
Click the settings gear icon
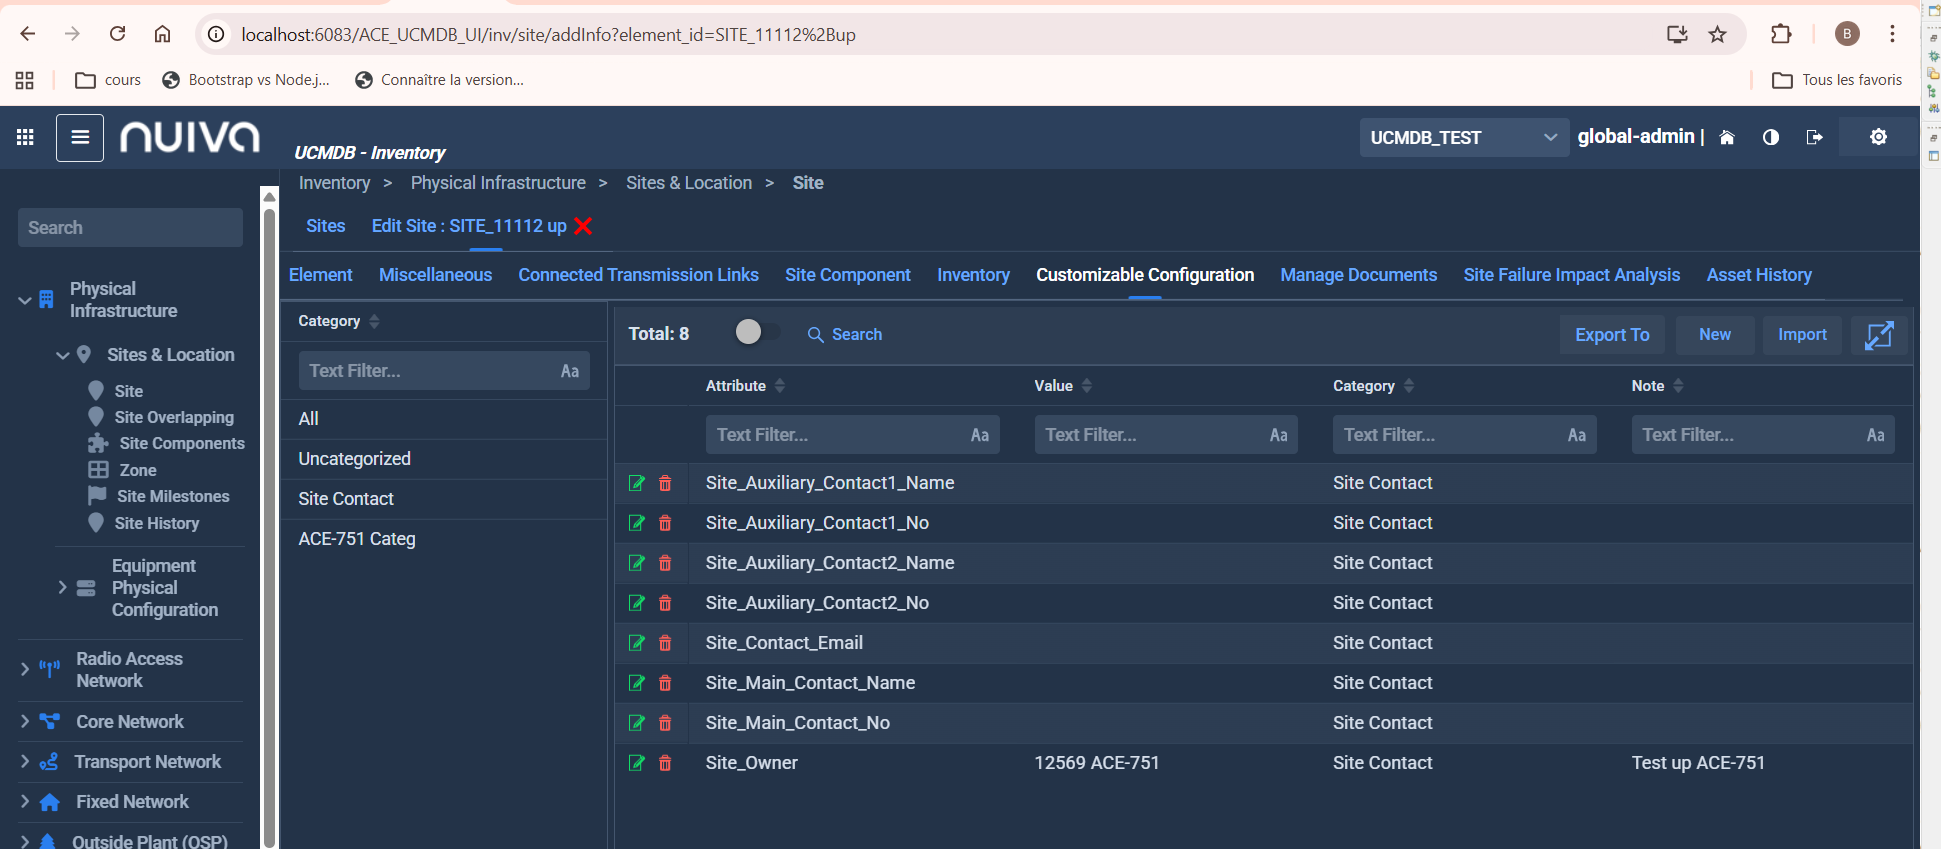click(1878, 137)
